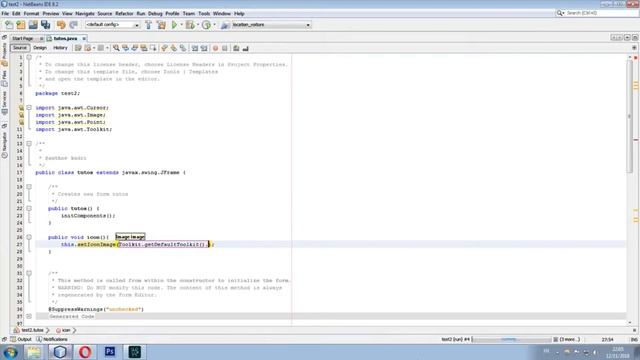Click the Undo toolbar icon
The width and height of the screenshot is (640, 360).
pos(61,25)
